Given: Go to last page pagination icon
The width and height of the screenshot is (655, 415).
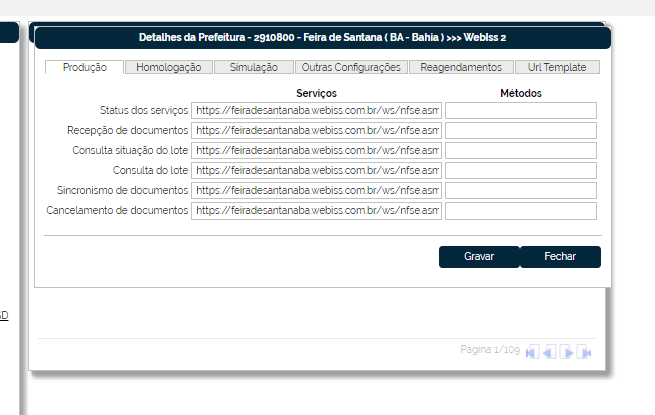Looking at the screenshot, I should pos(584,352).
